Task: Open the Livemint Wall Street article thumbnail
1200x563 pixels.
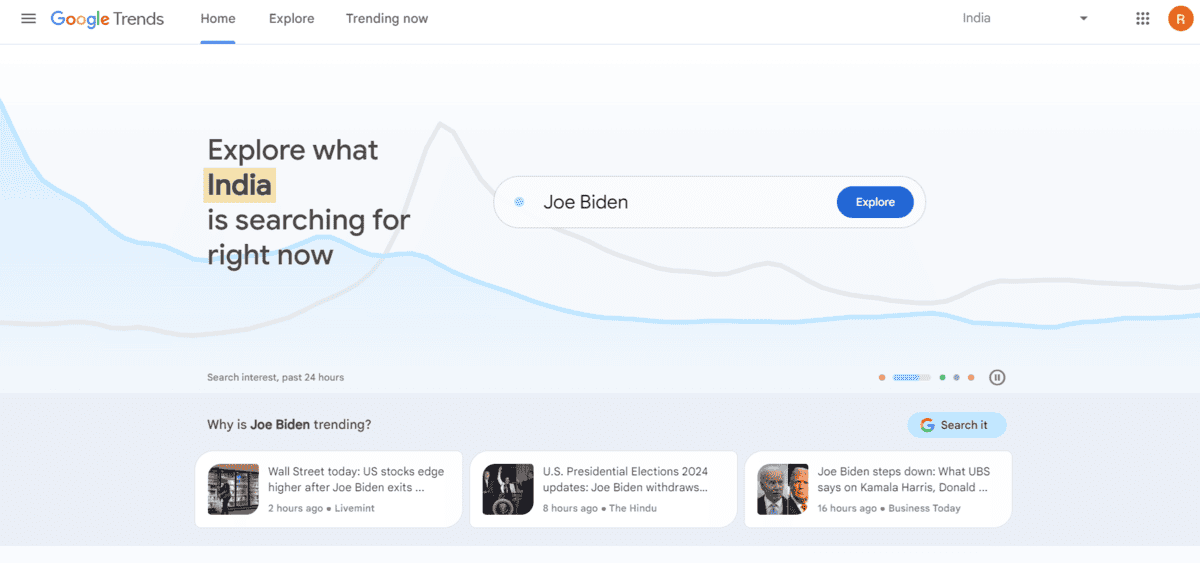Action: (234, 489)
